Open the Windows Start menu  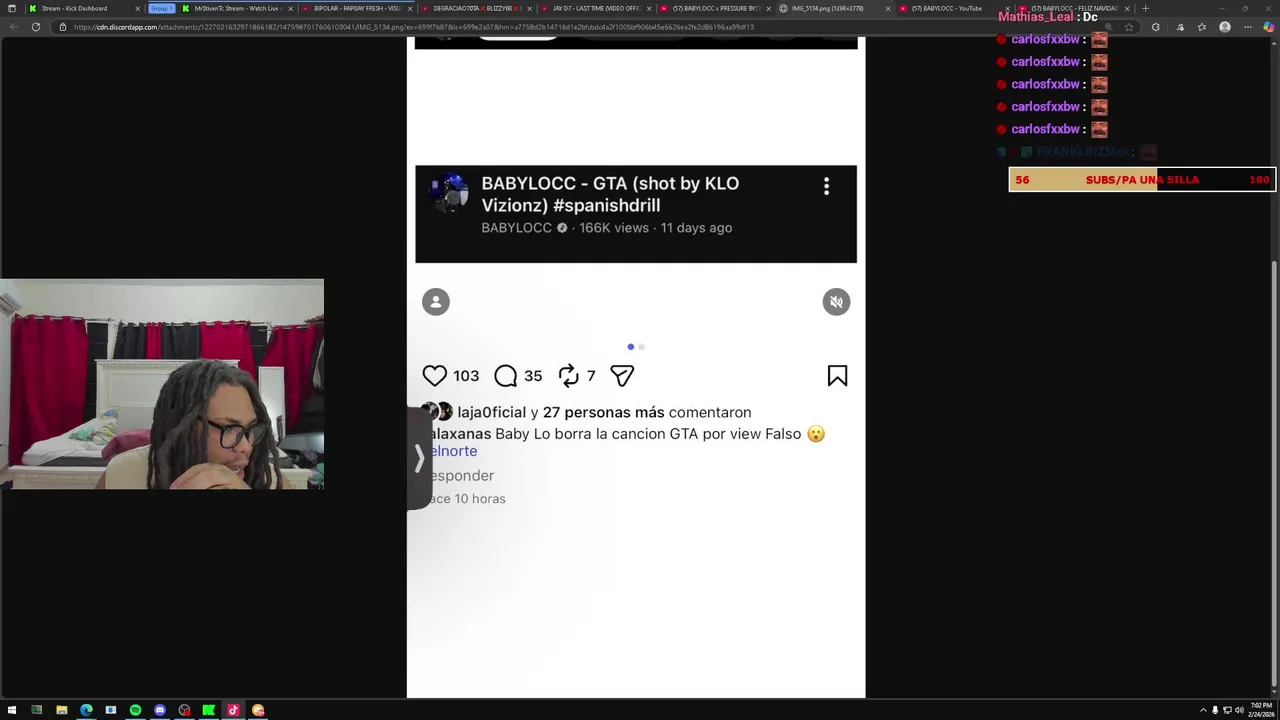click(12, 710)
